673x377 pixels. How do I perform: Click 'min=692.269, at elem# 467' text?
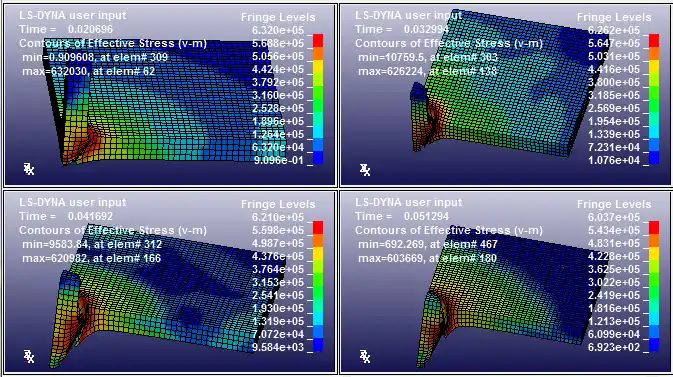click(x=427, y=244)
